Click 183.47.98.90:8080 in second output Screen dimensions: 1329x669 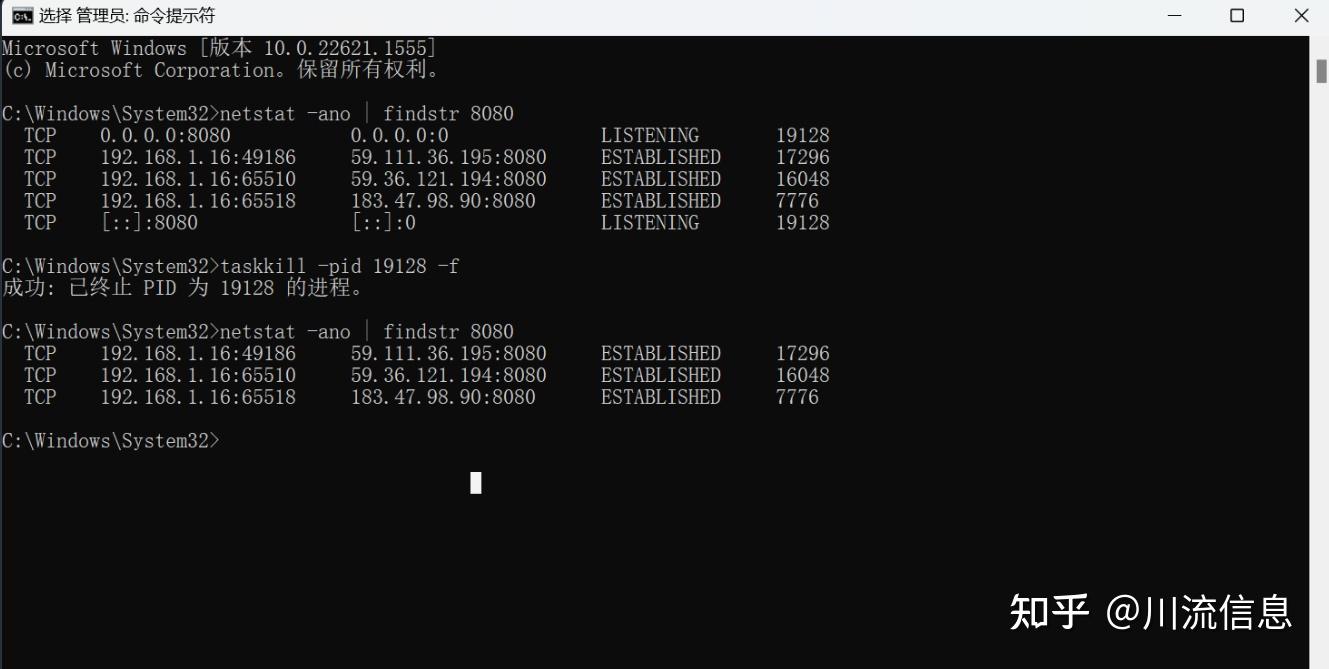[443, 397]
